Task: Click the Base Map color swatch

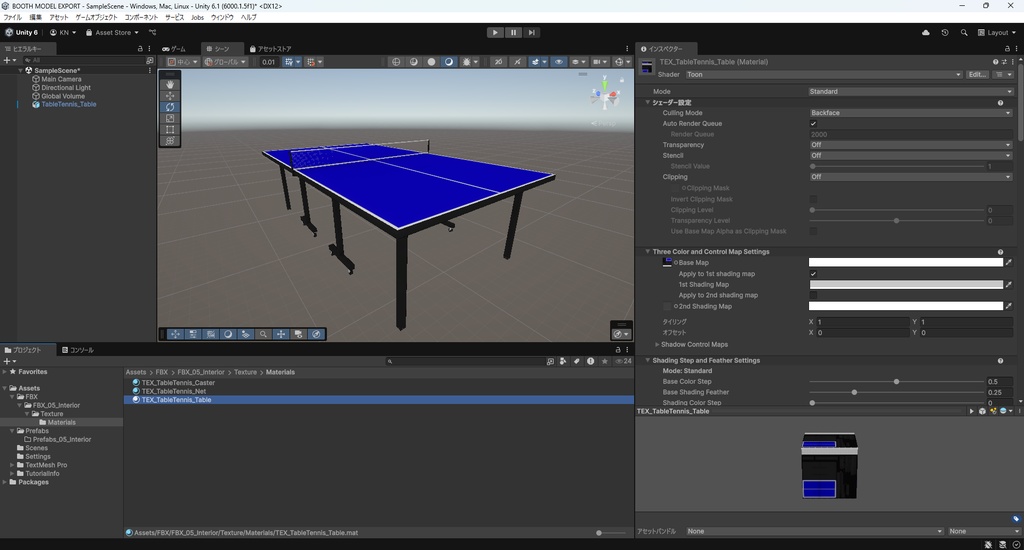Action: [906, 263]
